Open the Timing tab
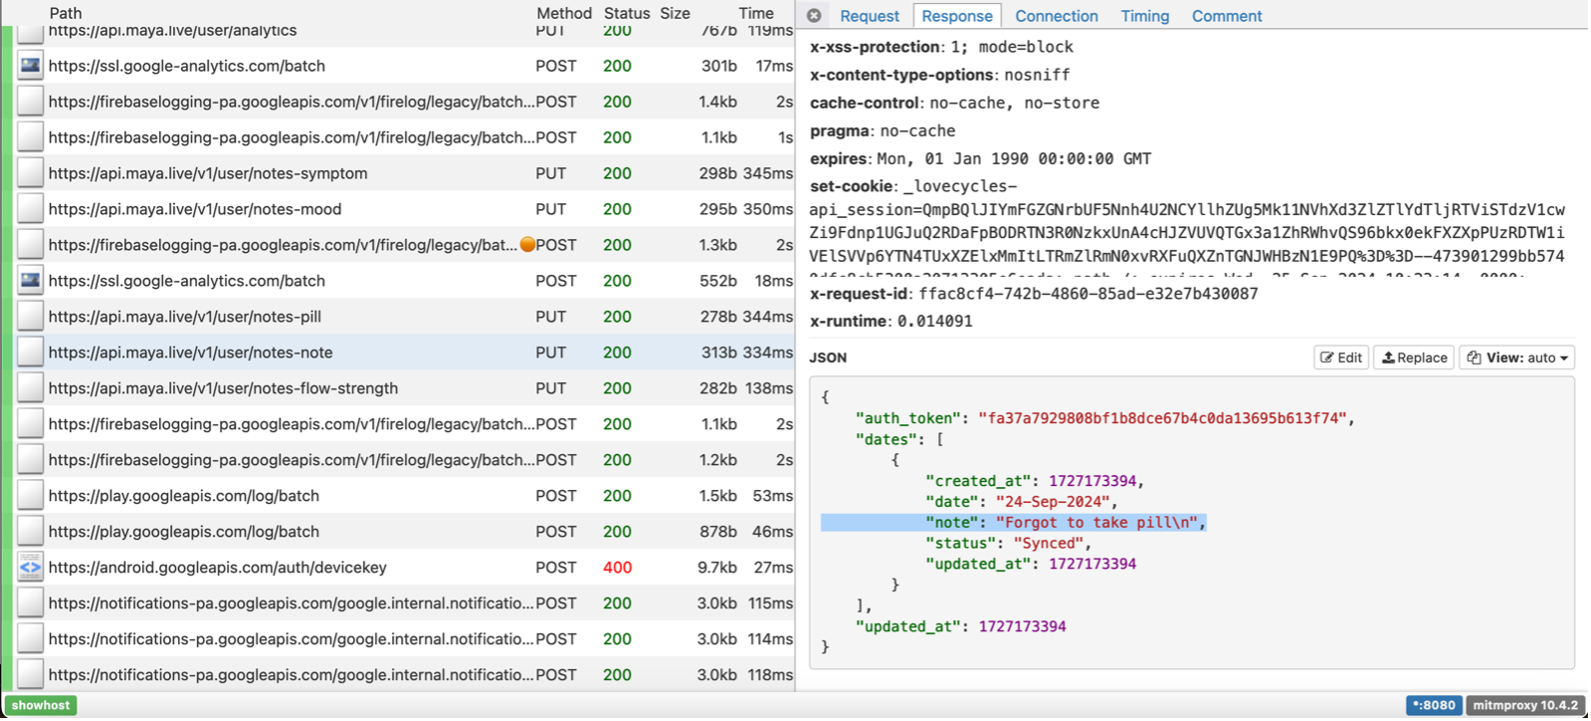 [1144, 16]
